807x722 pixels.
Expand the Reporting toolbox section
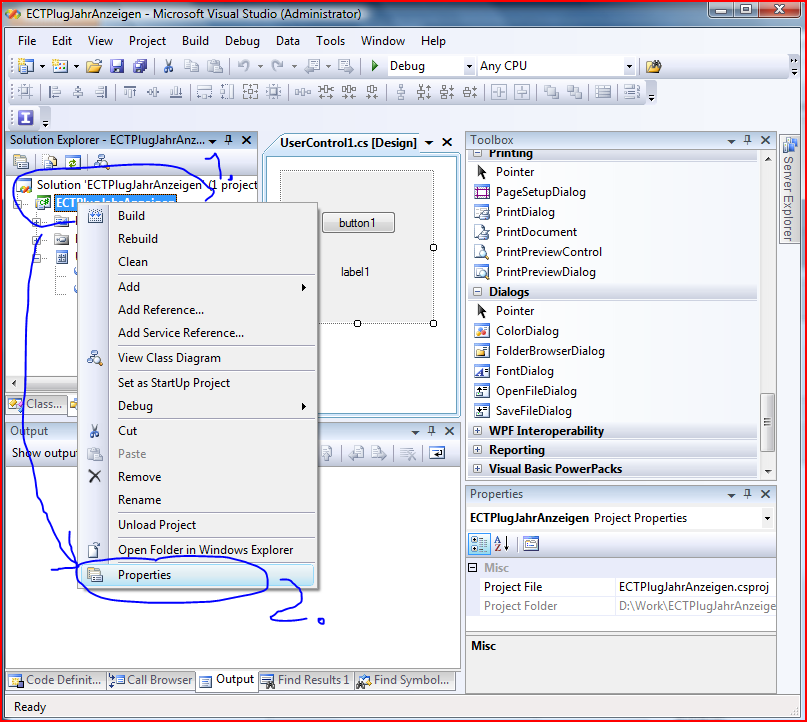(478, 450)
